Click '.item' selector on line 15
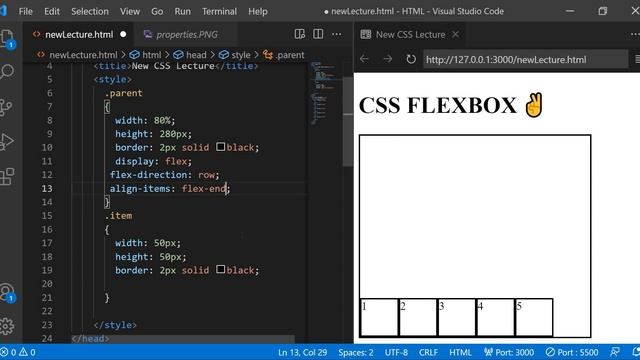640x360 pixels. click(x=118, y=216)
